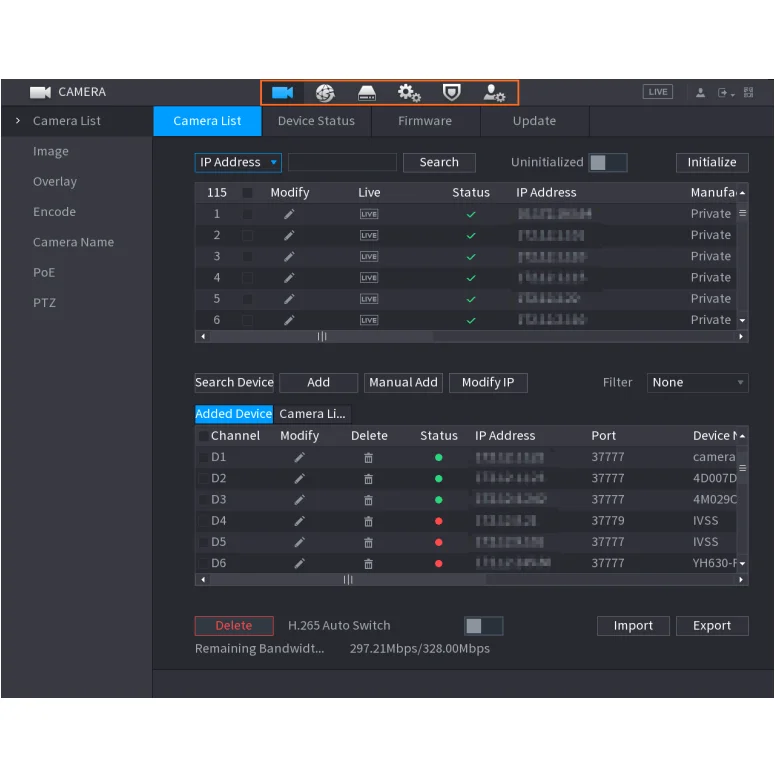Open PoE in the sidebar menu

44,272
